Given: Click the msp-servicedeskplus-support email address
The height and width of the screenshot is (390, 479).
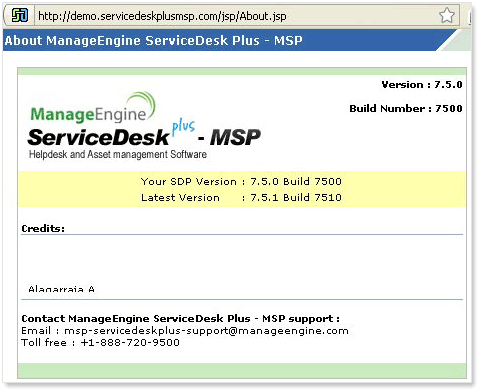Looking at the screenshot, I should point(206,331).
